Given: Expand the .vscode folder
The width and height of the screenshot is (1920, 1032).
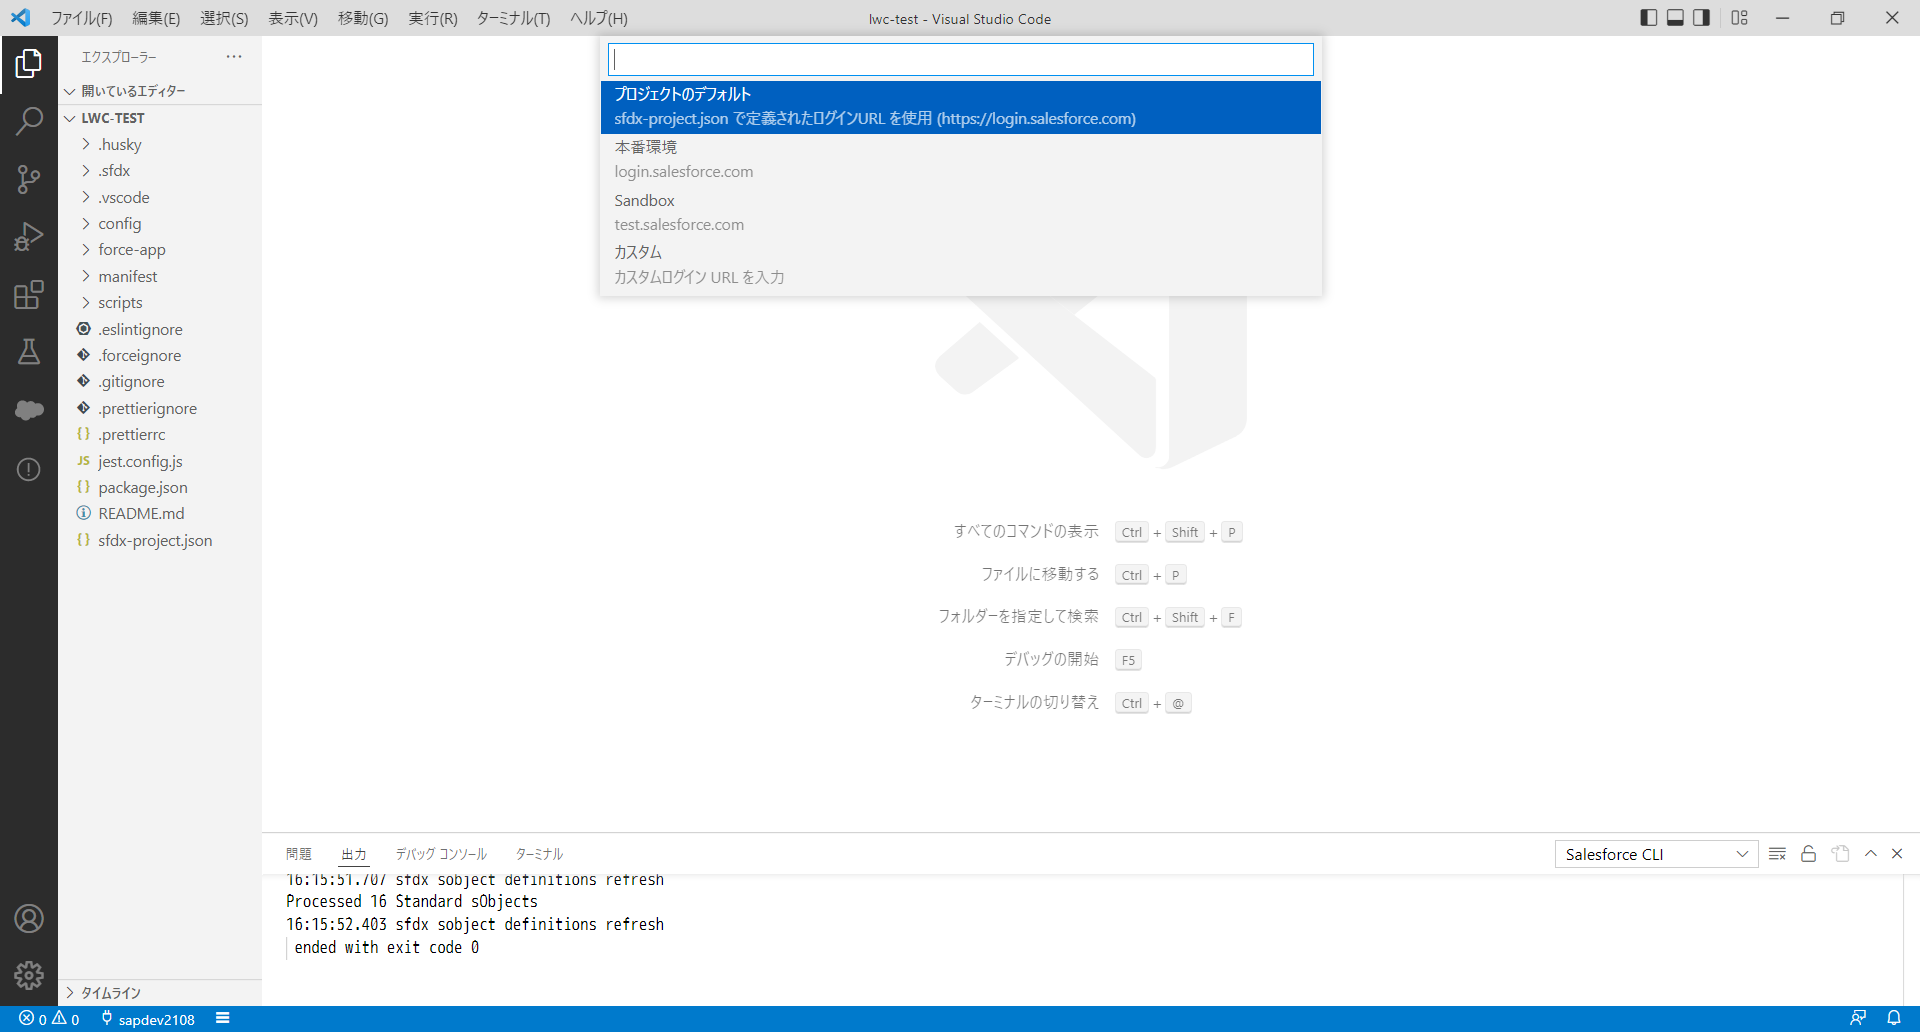Looking at the screenshot, I should pyautogui.click(x=160, y=198).
